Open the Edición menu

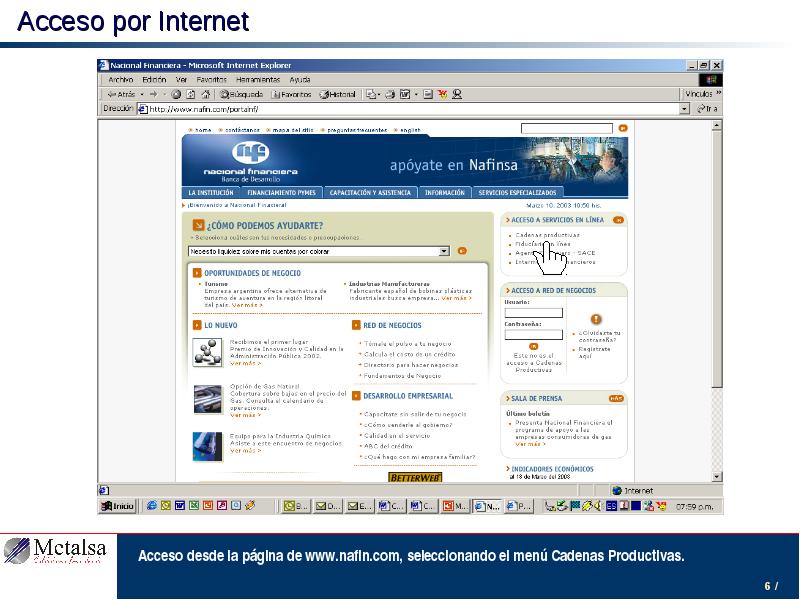click(x=154, y=80)
